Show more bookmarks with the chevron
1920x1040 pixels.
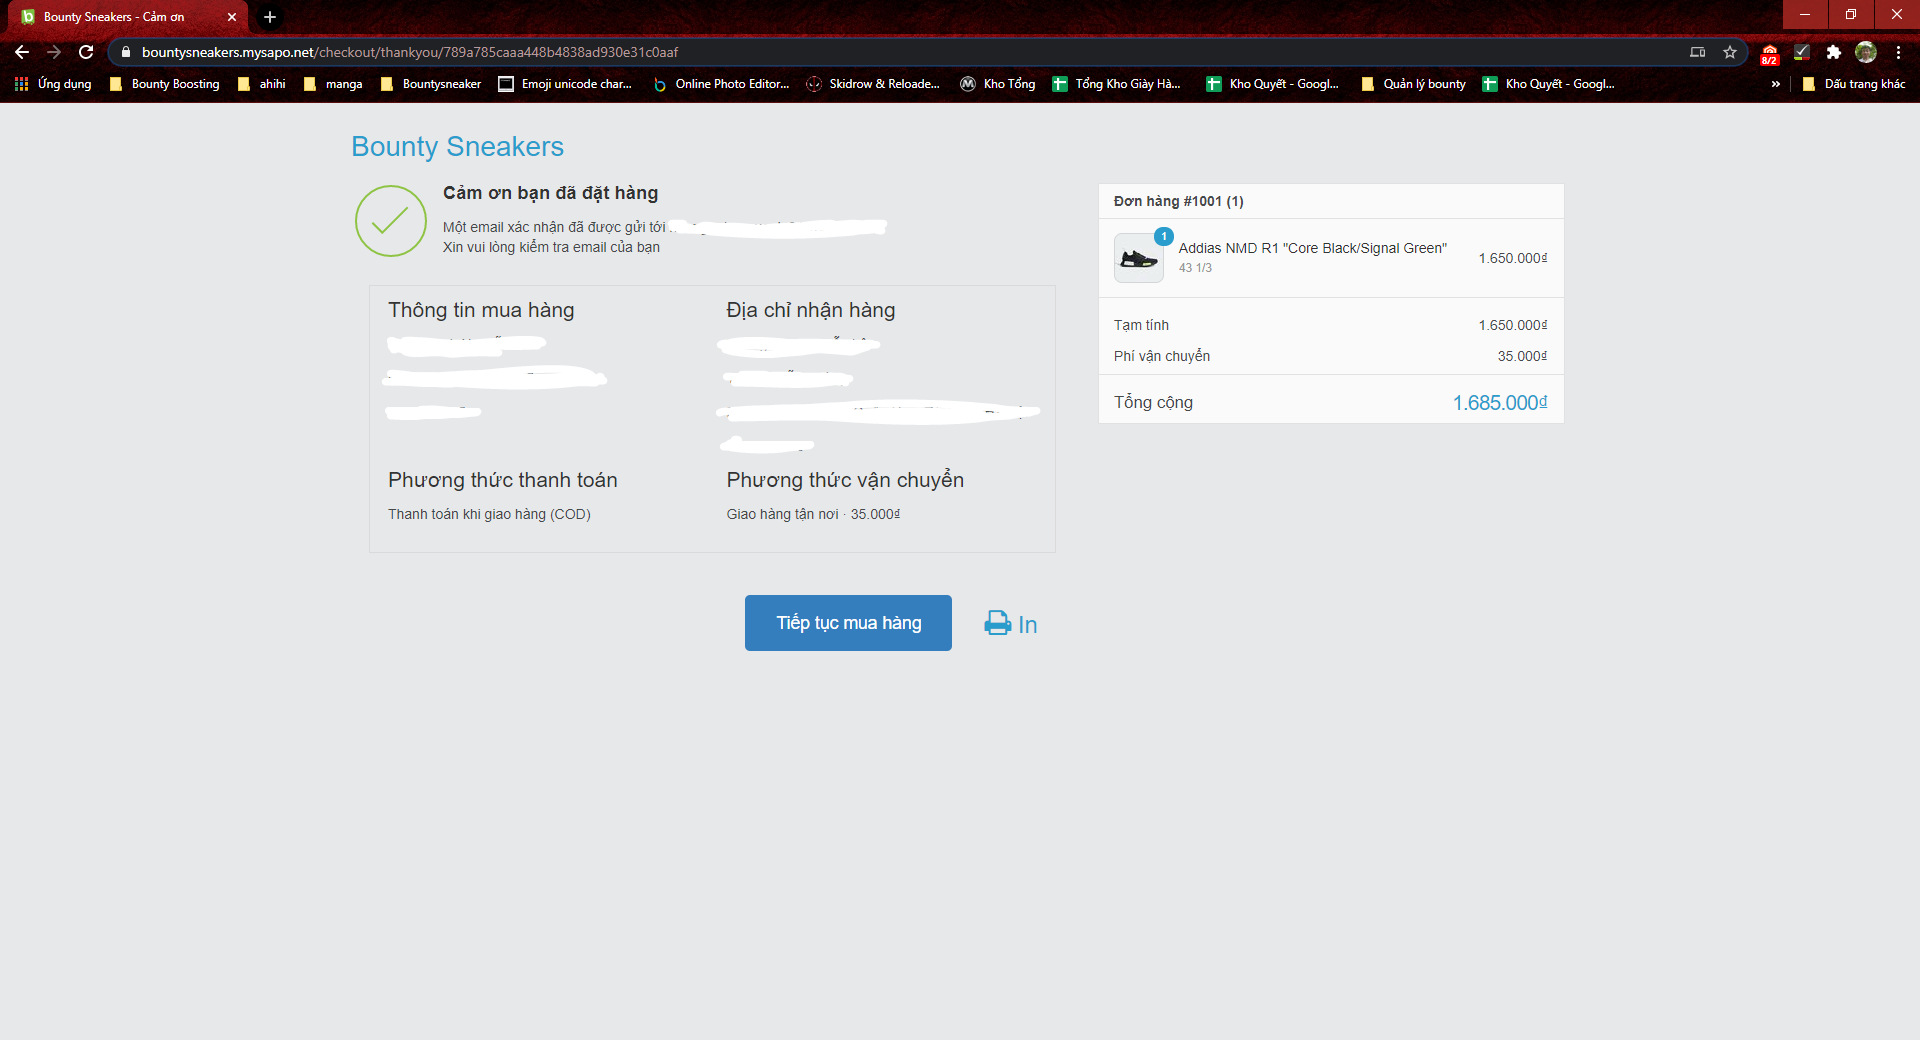1776,84
